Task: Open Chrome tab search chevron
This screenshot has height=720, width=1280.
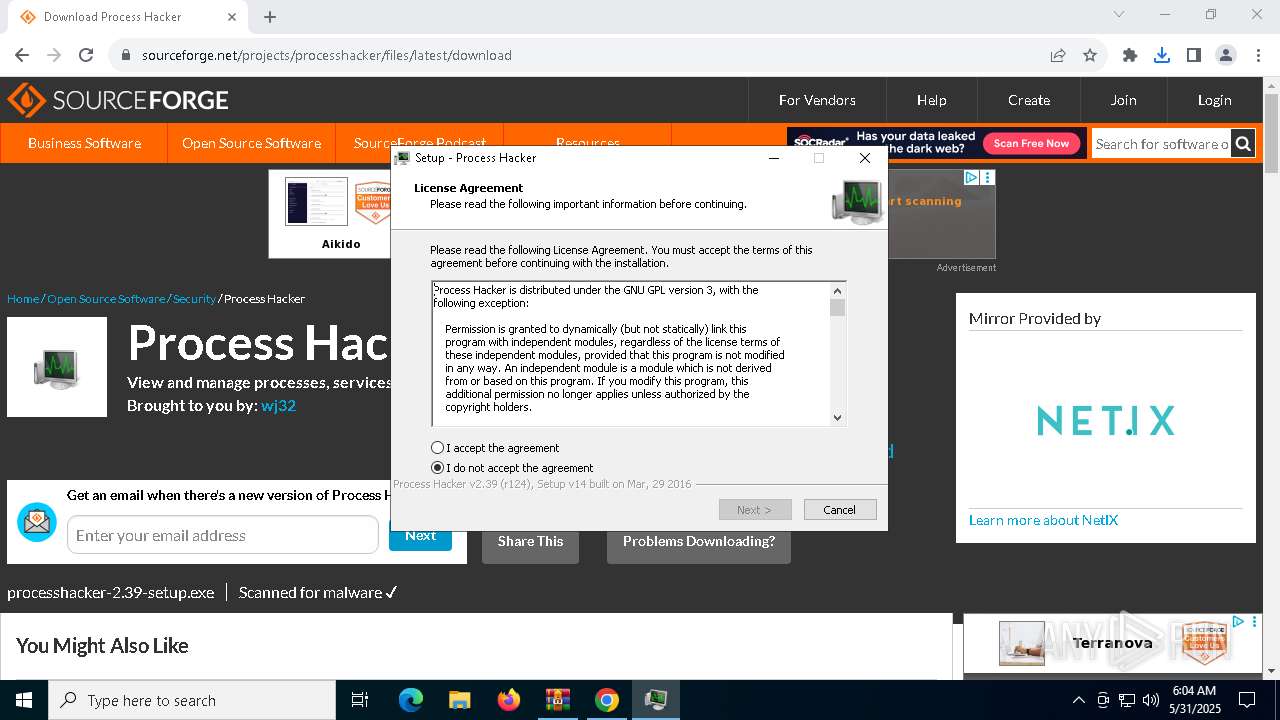Action: (x=1119, y=14)
